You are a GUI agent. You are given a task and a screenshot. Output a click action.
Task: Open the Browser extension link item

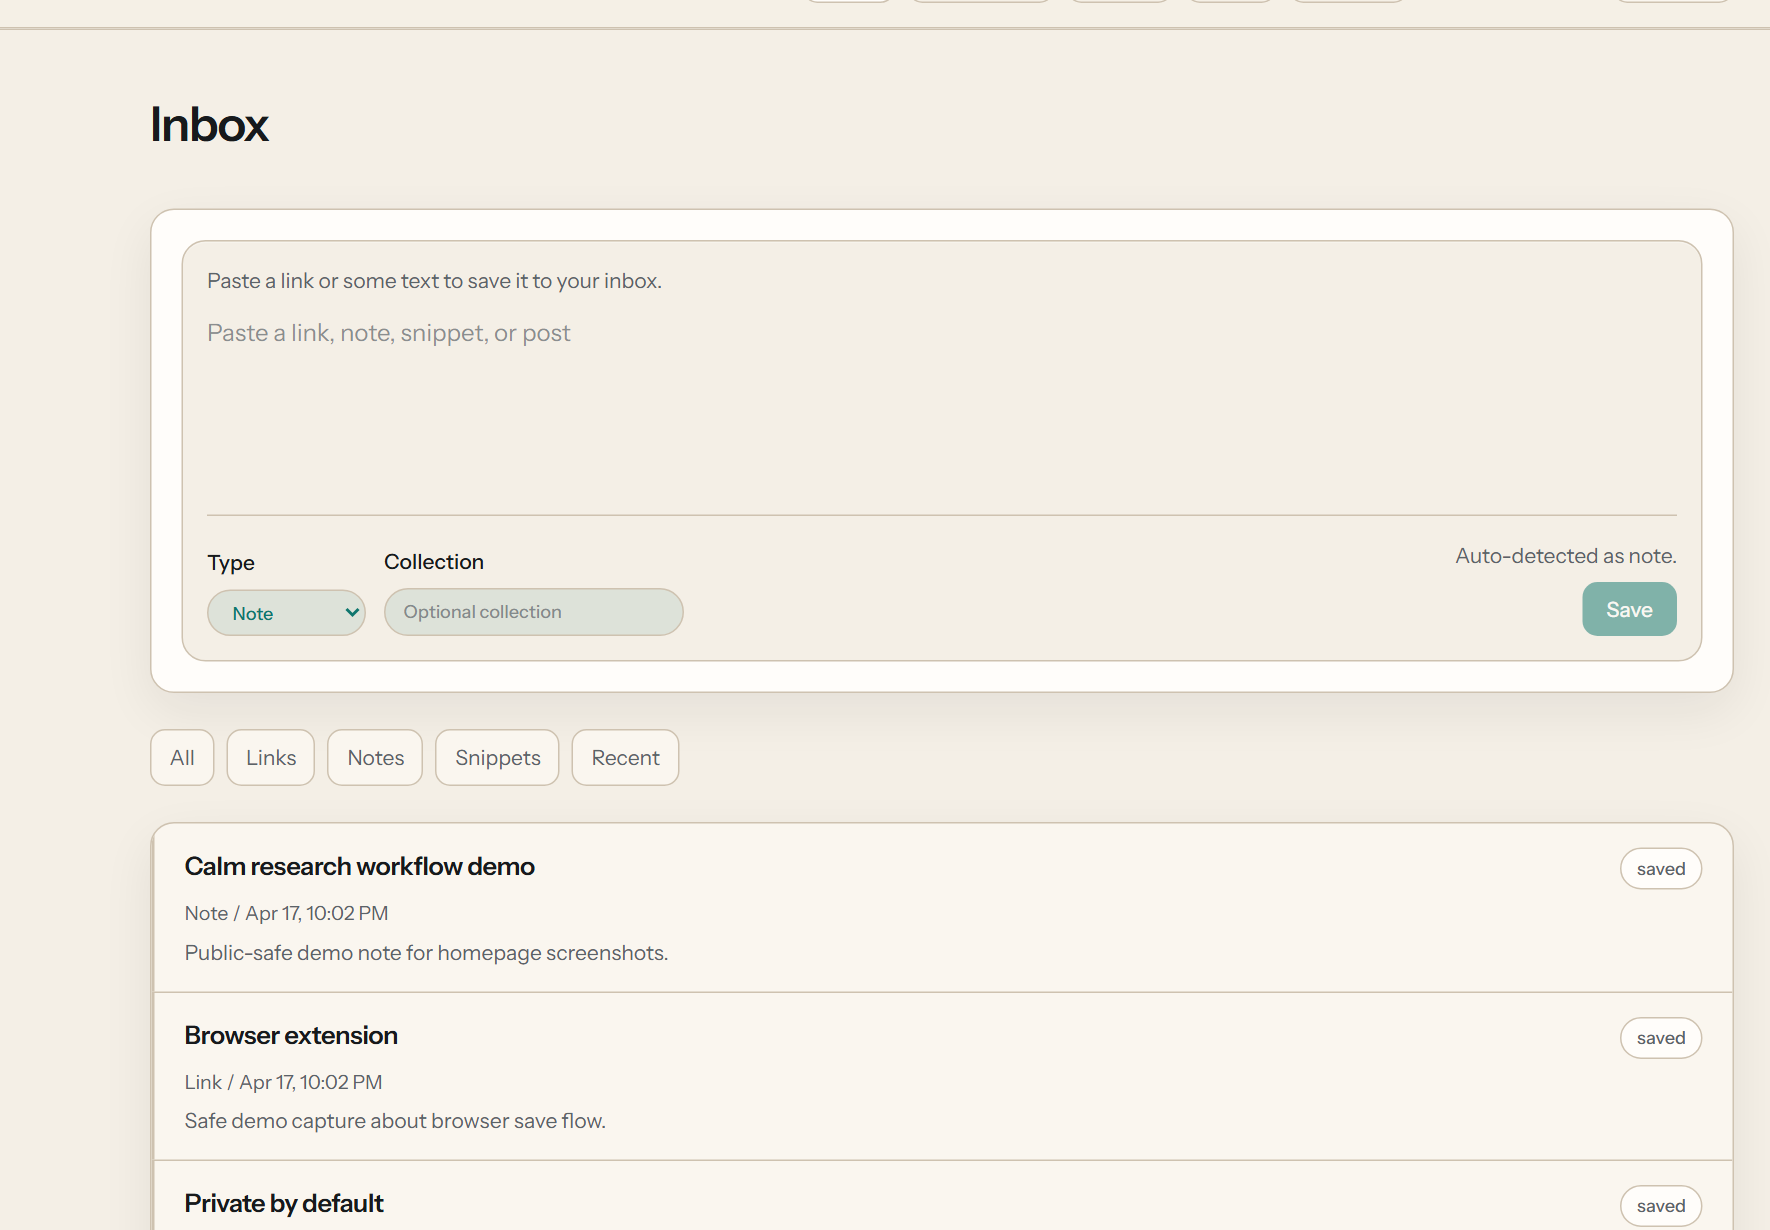291,1035
